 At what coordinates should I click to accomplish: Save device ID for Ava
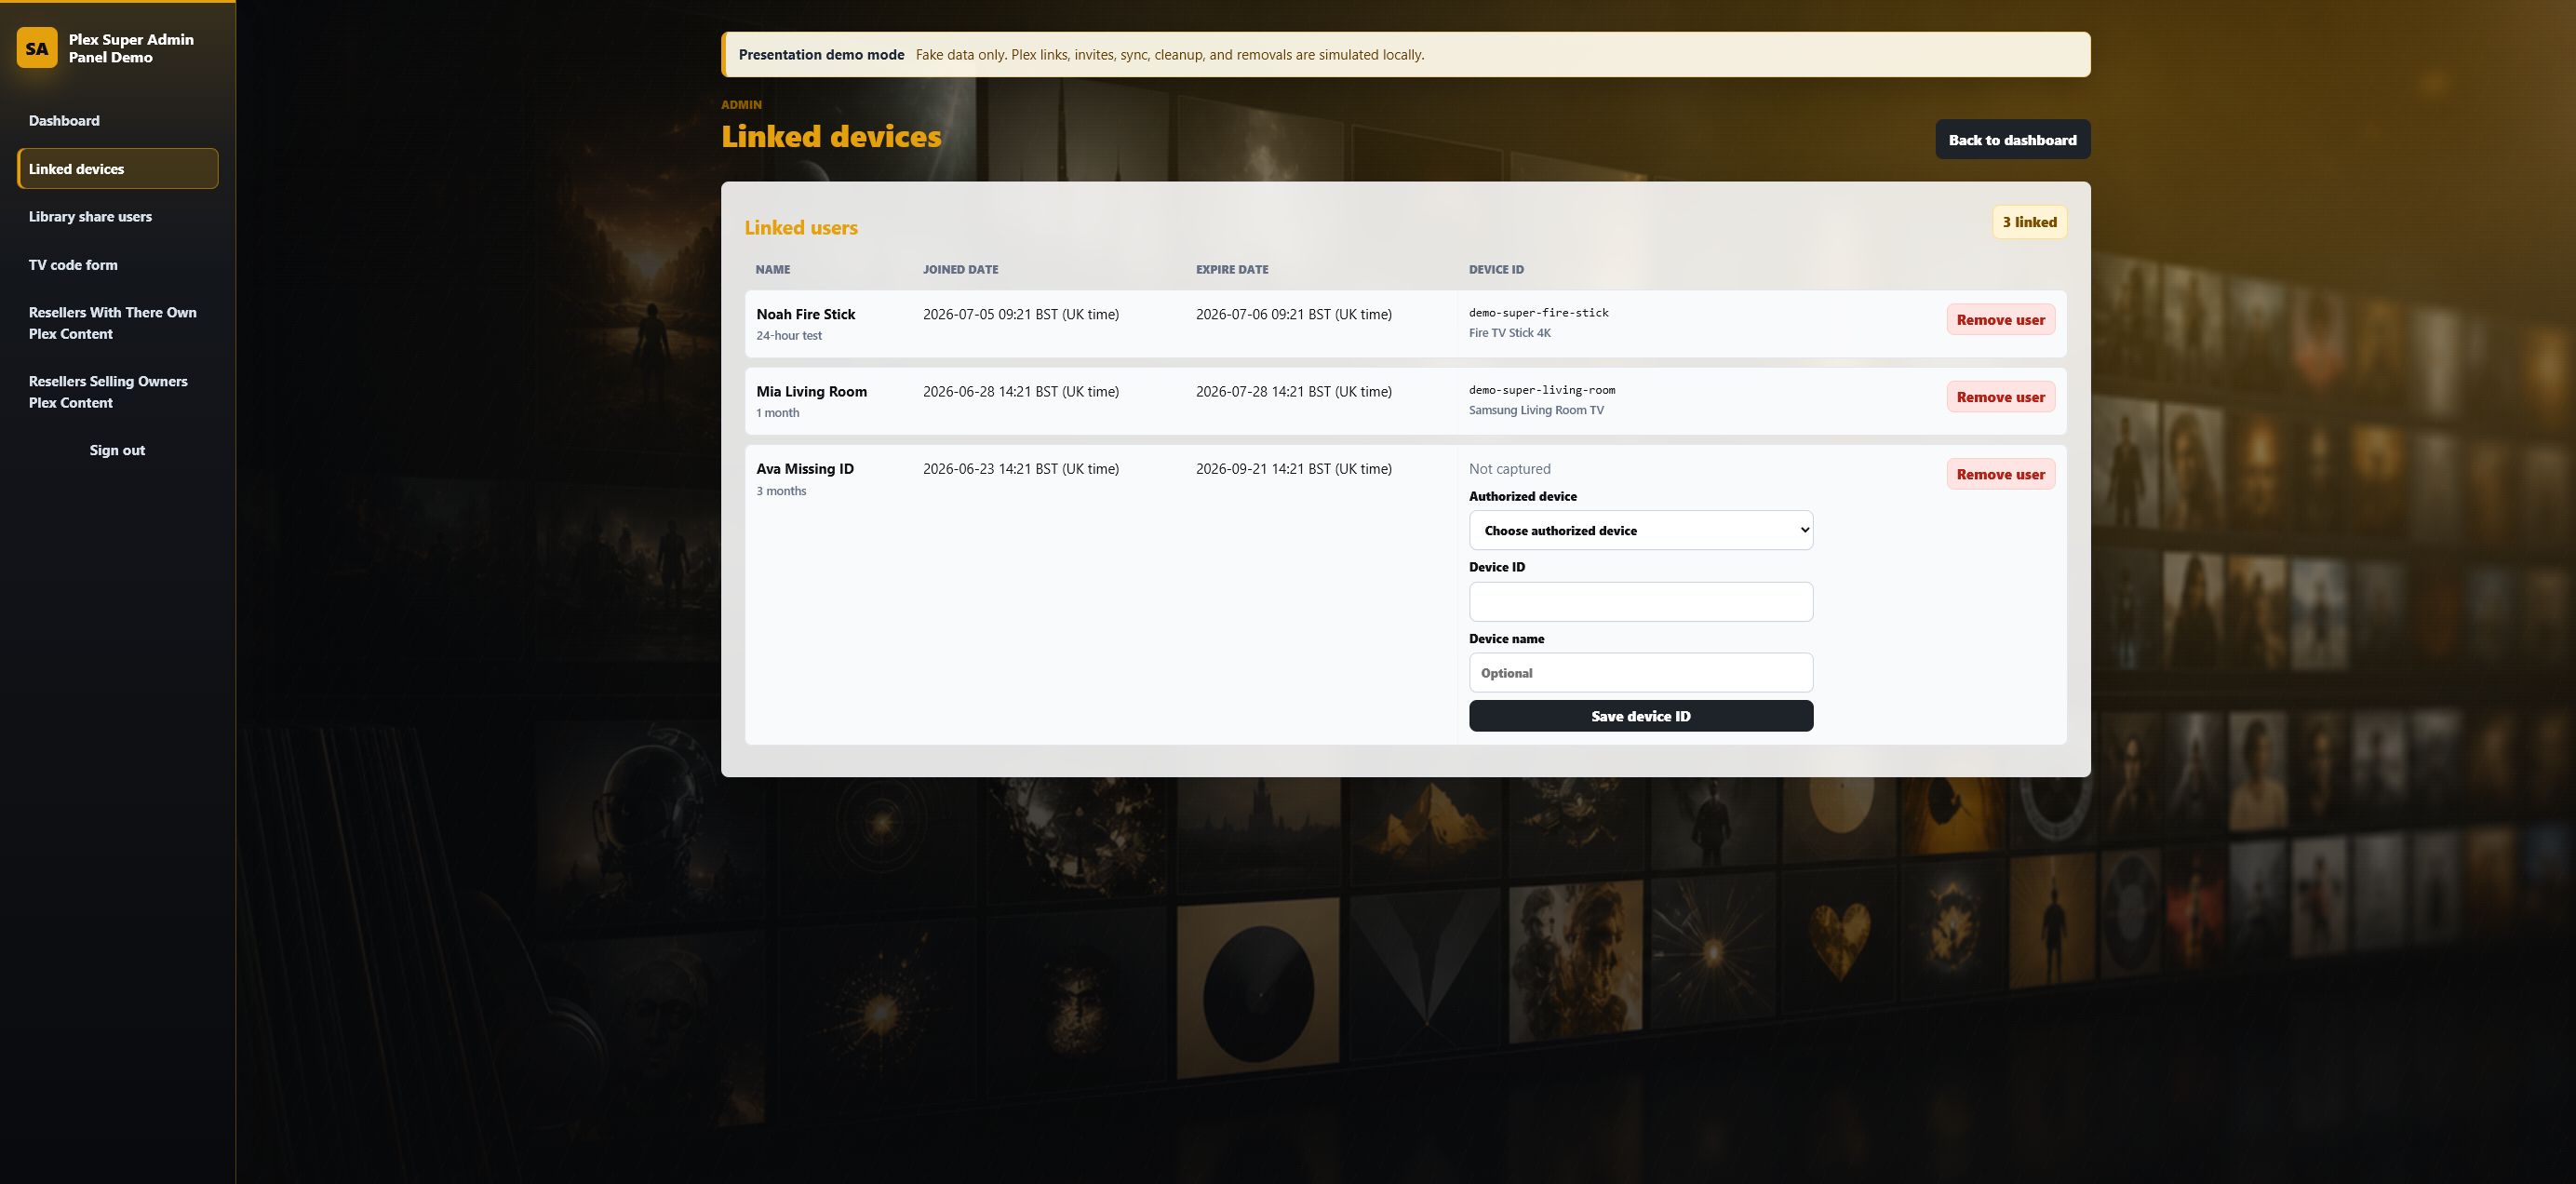[x=1640, y=715]
